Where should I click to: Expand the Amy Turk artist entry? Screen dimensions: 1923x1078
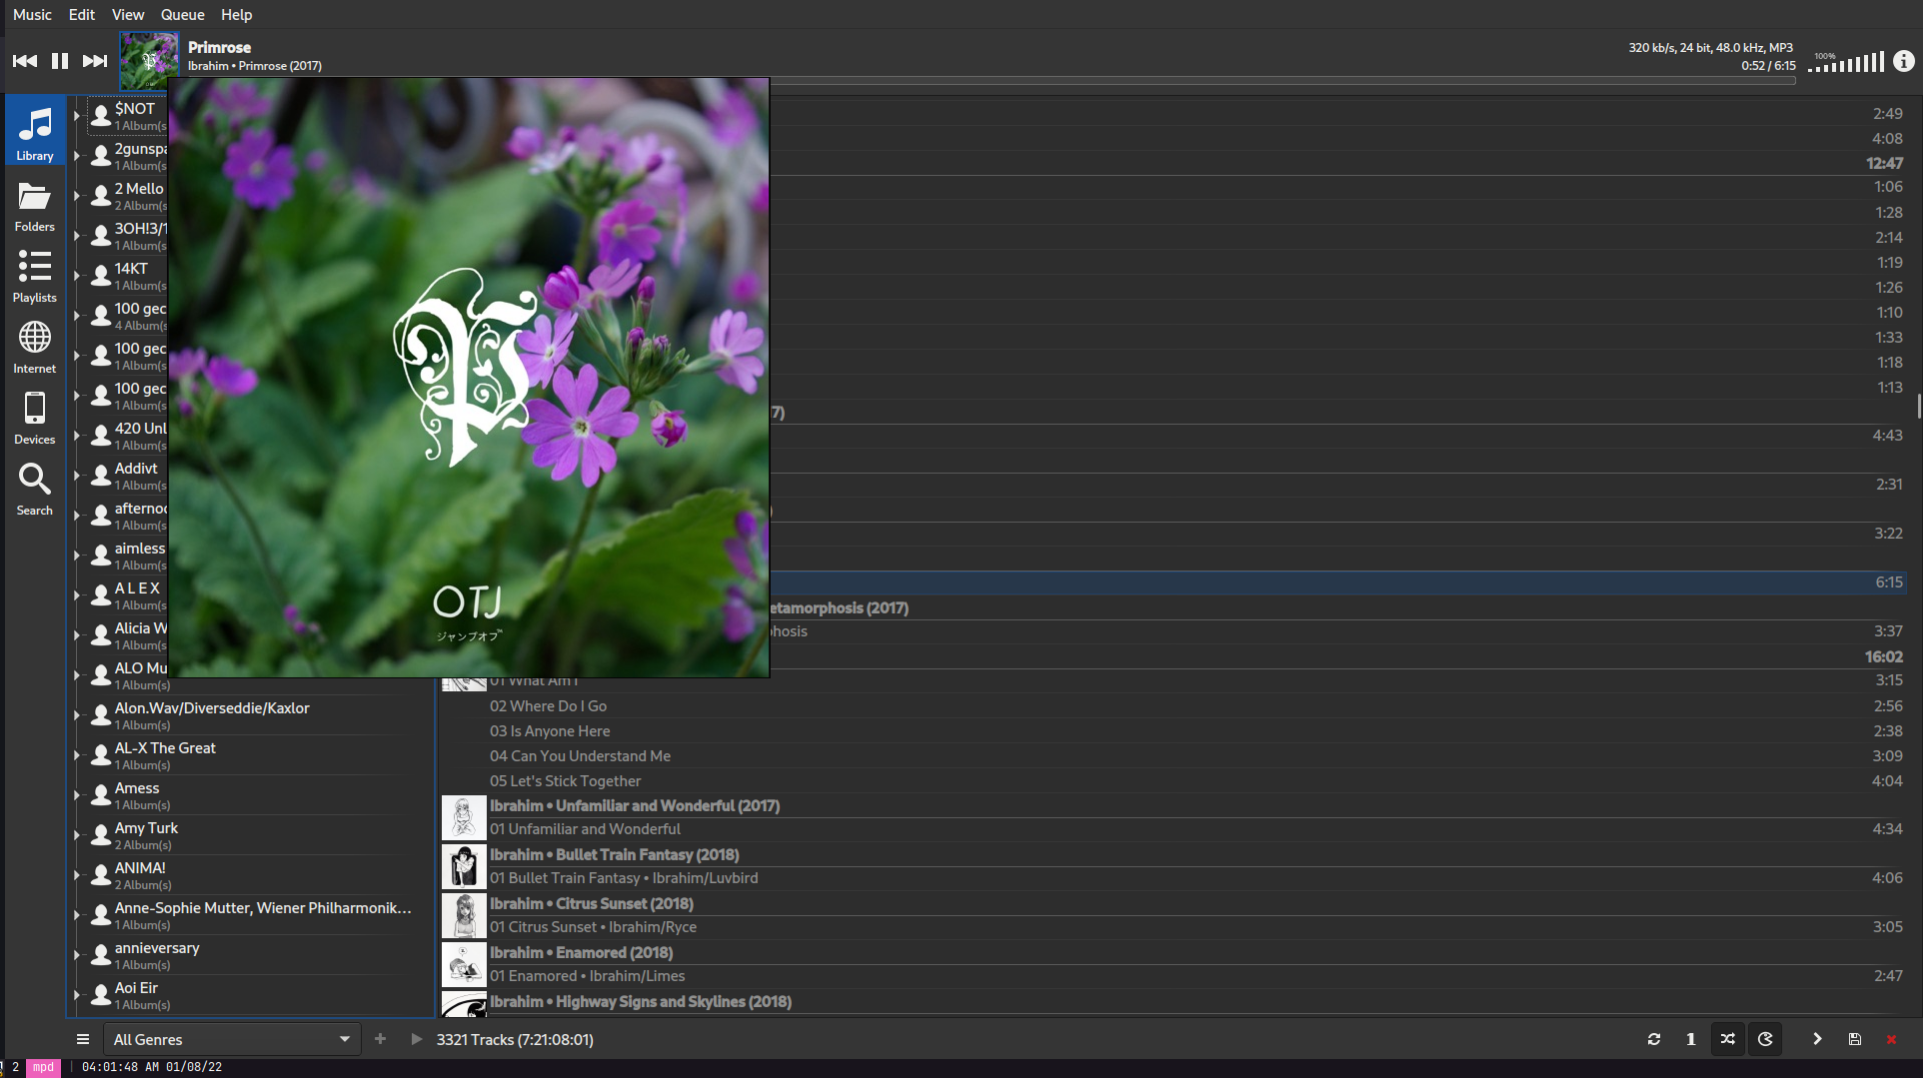pyautogui.click(x=77, y=836)
